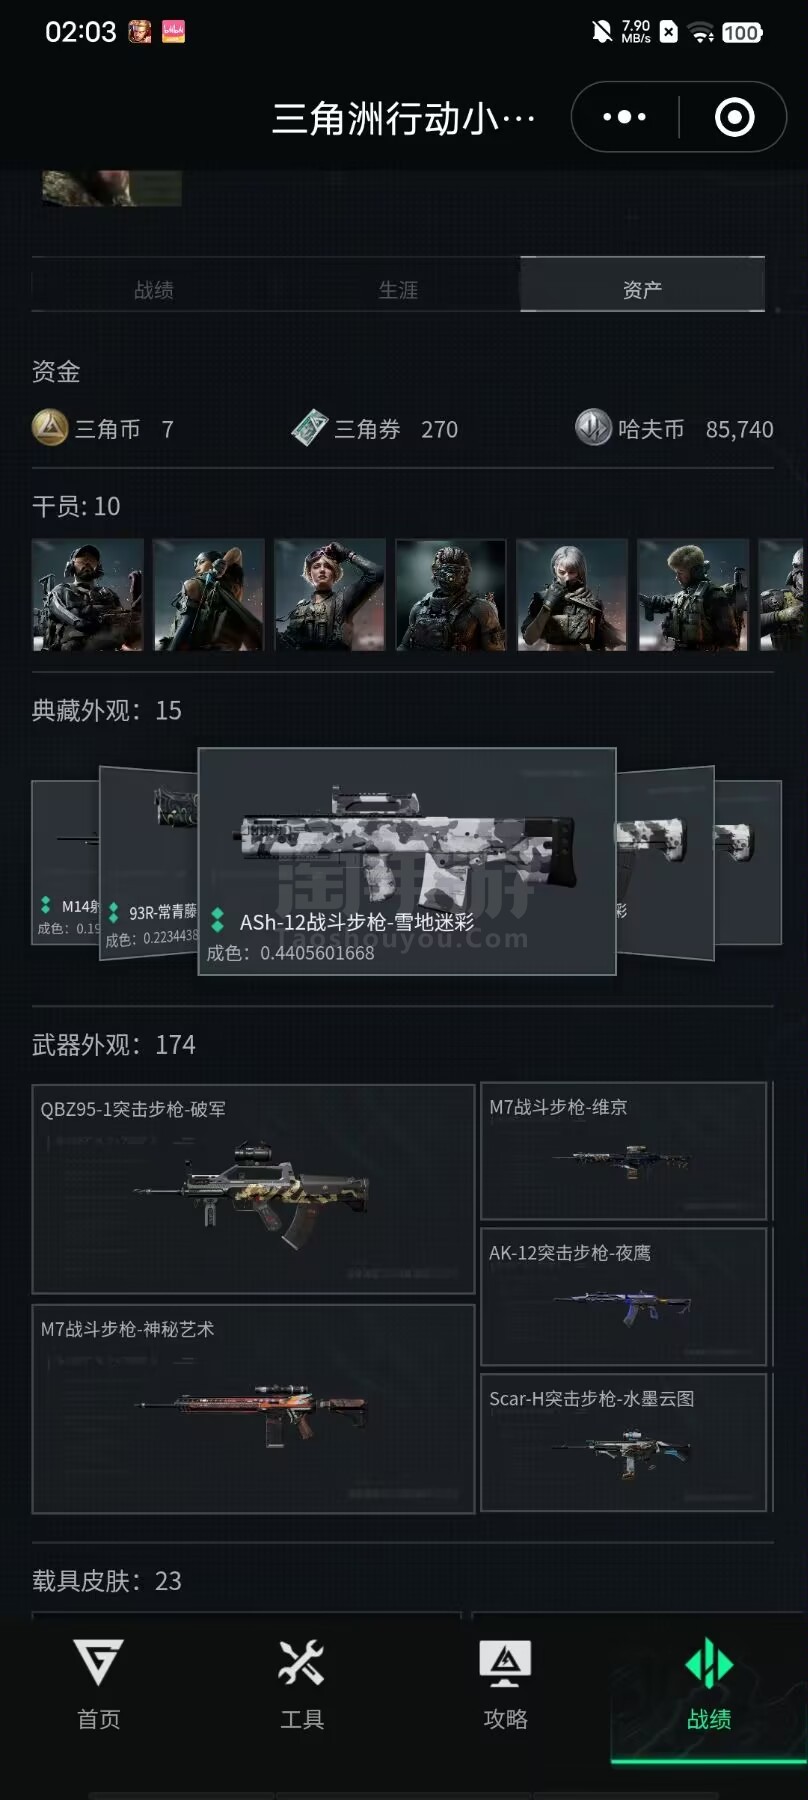808x1800 pixels.
Task: Select 战绩 icon in bottom navigation
Action: pyautogui.click(x=709, y=1664)
